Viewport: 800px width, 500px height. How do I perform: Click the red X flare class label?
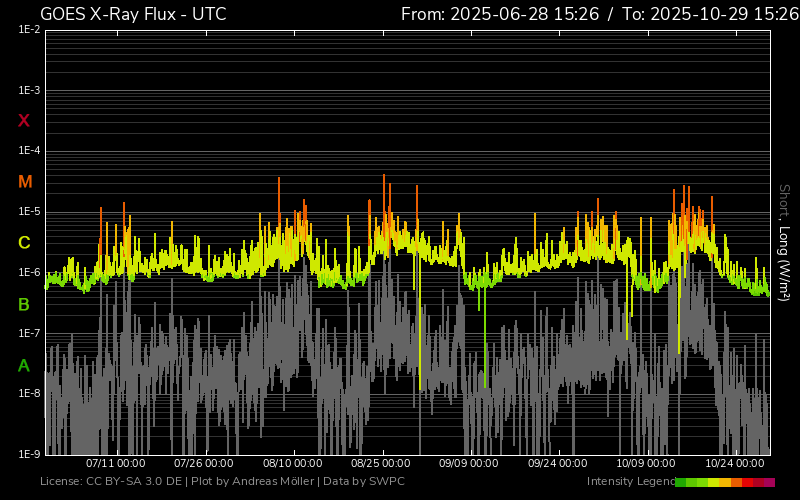[x=24, y=121]
